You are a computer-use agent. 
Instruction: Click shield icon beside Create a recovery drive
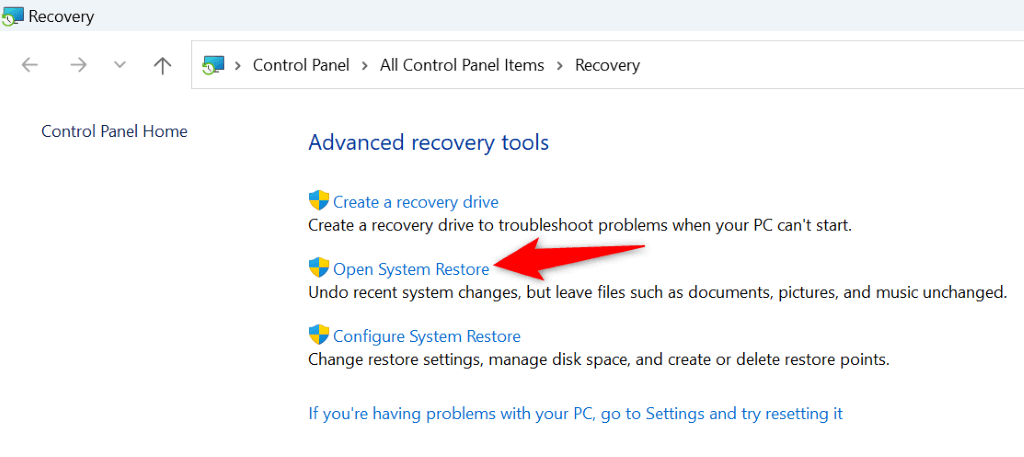point(319,201)
